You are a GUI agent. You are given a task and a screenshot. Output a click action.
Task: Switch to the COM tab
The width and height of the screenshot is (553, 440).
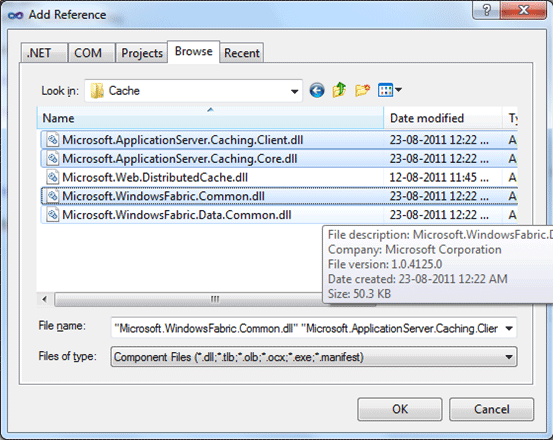point(92,53)
